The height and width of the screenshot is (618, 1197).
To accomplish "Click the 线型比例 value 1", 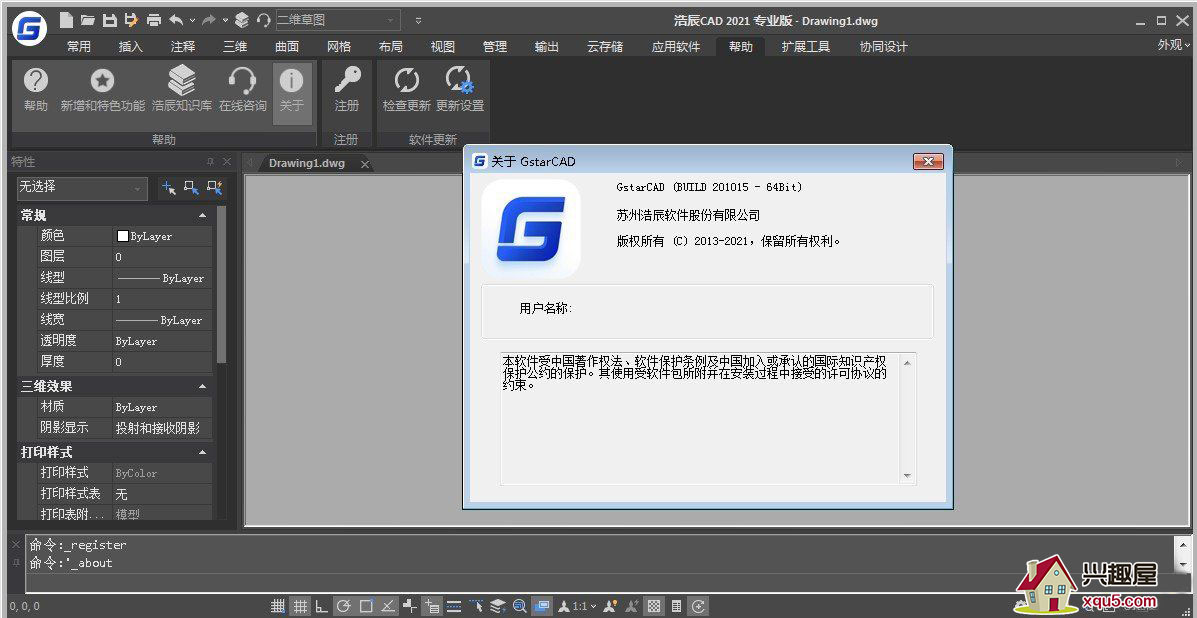I will click(162, 299).
